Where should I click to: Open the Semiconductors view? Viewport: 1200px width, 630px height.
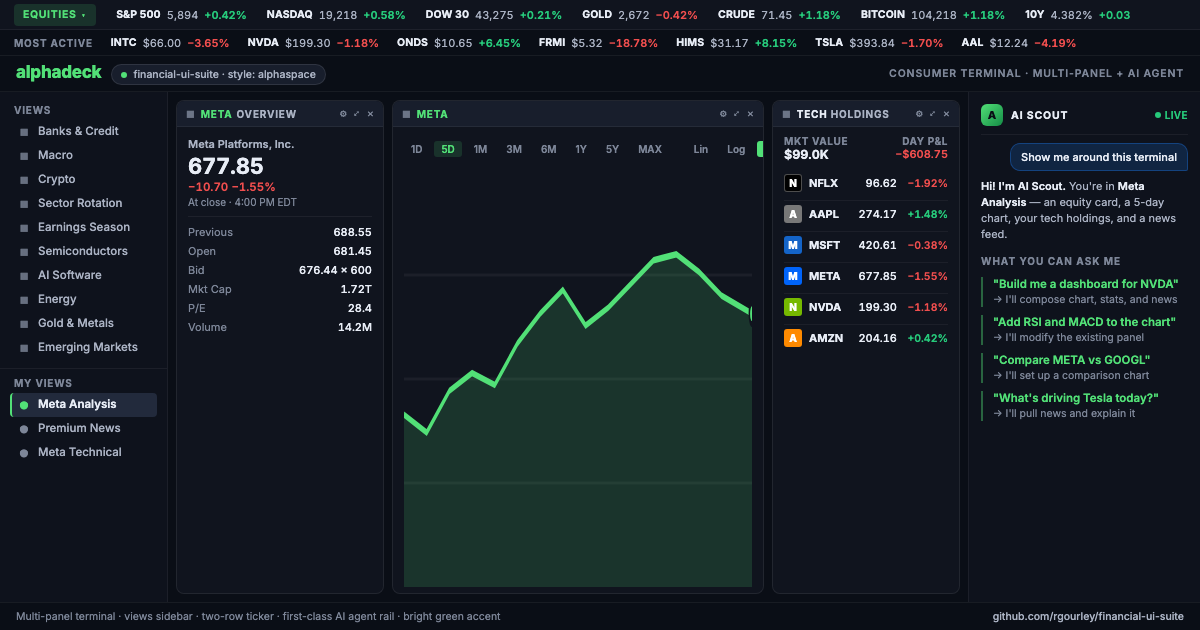pos(83,251)
